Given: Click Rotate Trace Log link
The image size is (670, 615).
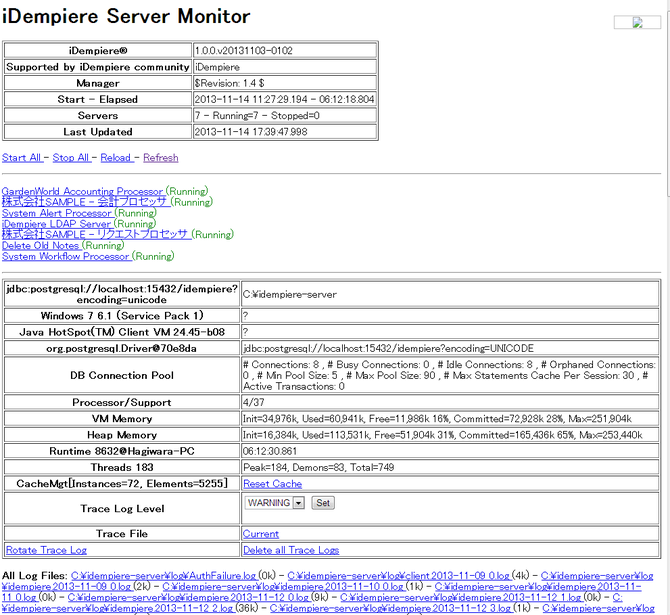Looking at the screenshot, I should 46,550.
